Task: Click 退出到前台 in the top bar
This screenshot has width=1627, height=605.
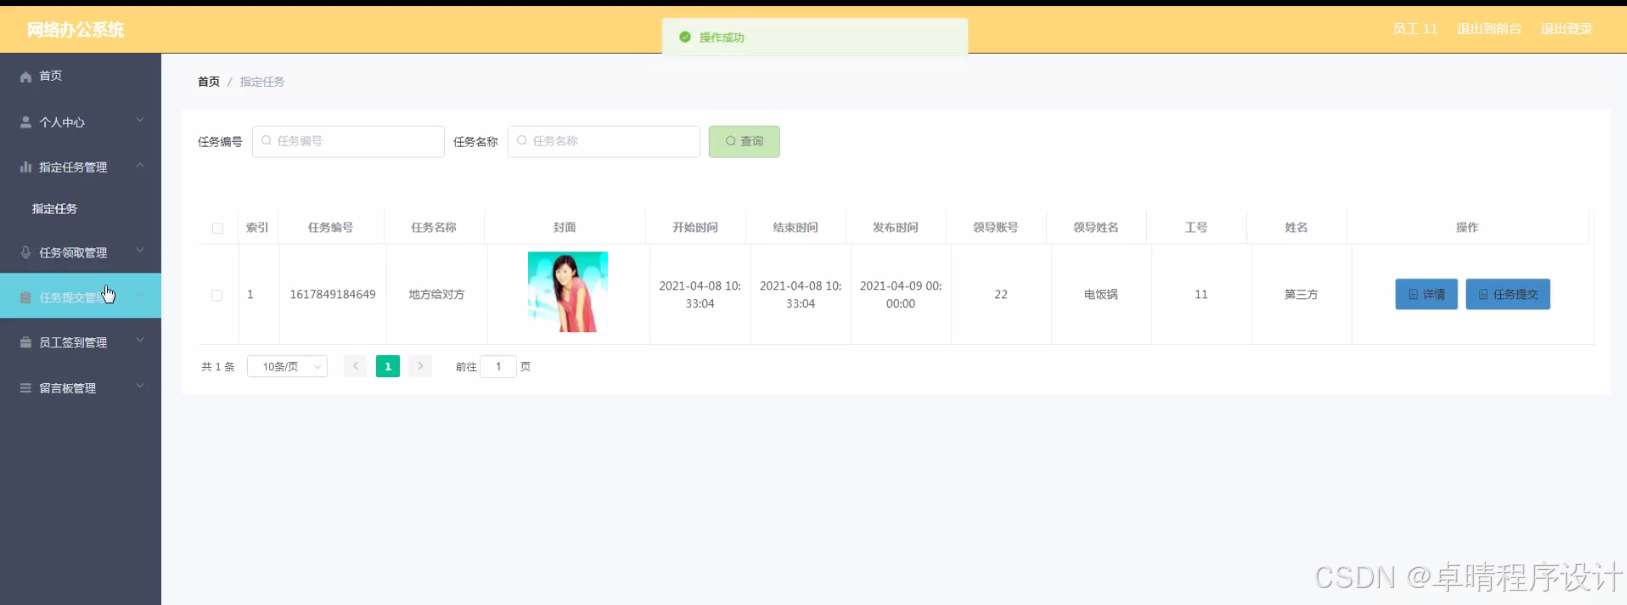Action: [x=1489, y=29]
